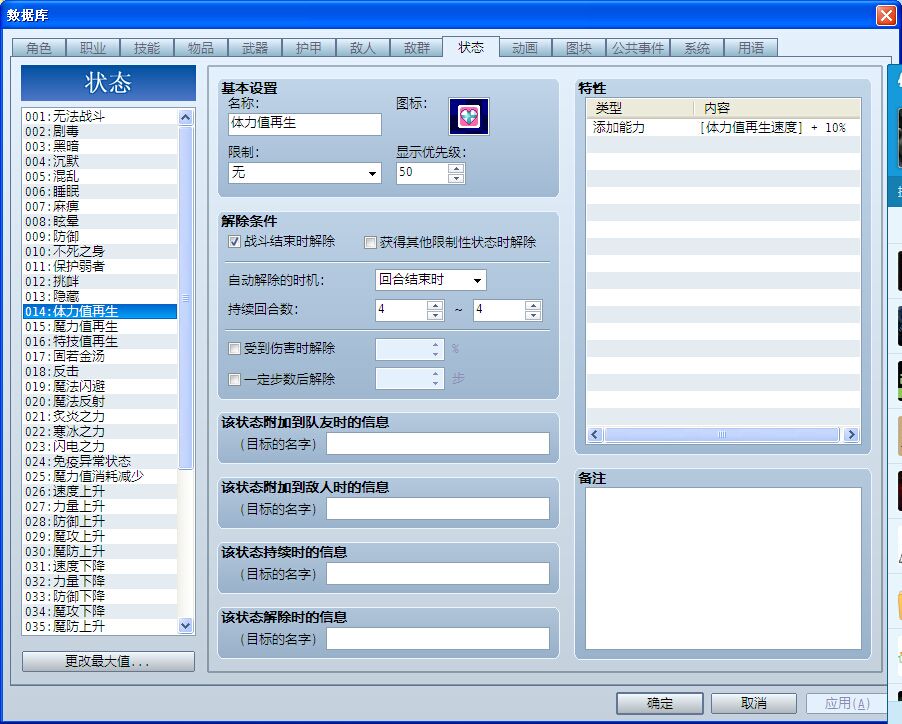This screenshot has width=902, height=724.
Task: Enable 一定步数后解除 checkbox
Action: (x=234, y=380)
